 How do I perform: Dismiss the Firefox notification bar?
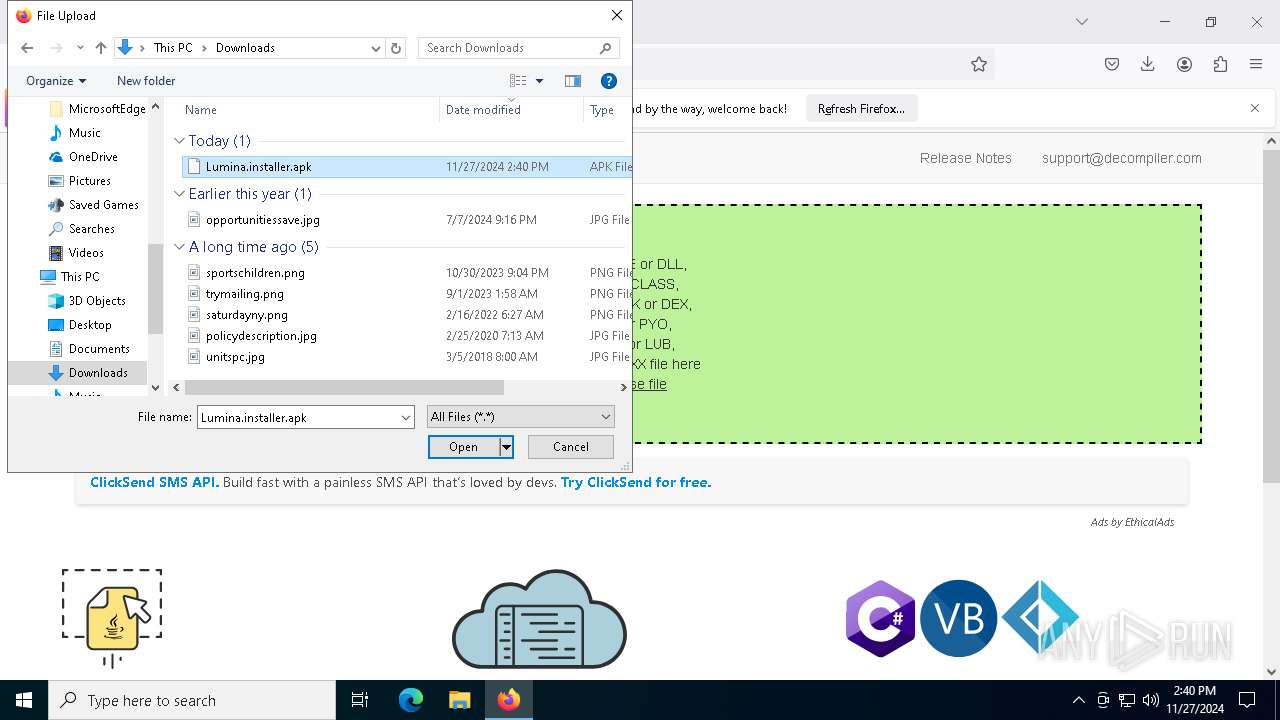(x=1255, y=108)
